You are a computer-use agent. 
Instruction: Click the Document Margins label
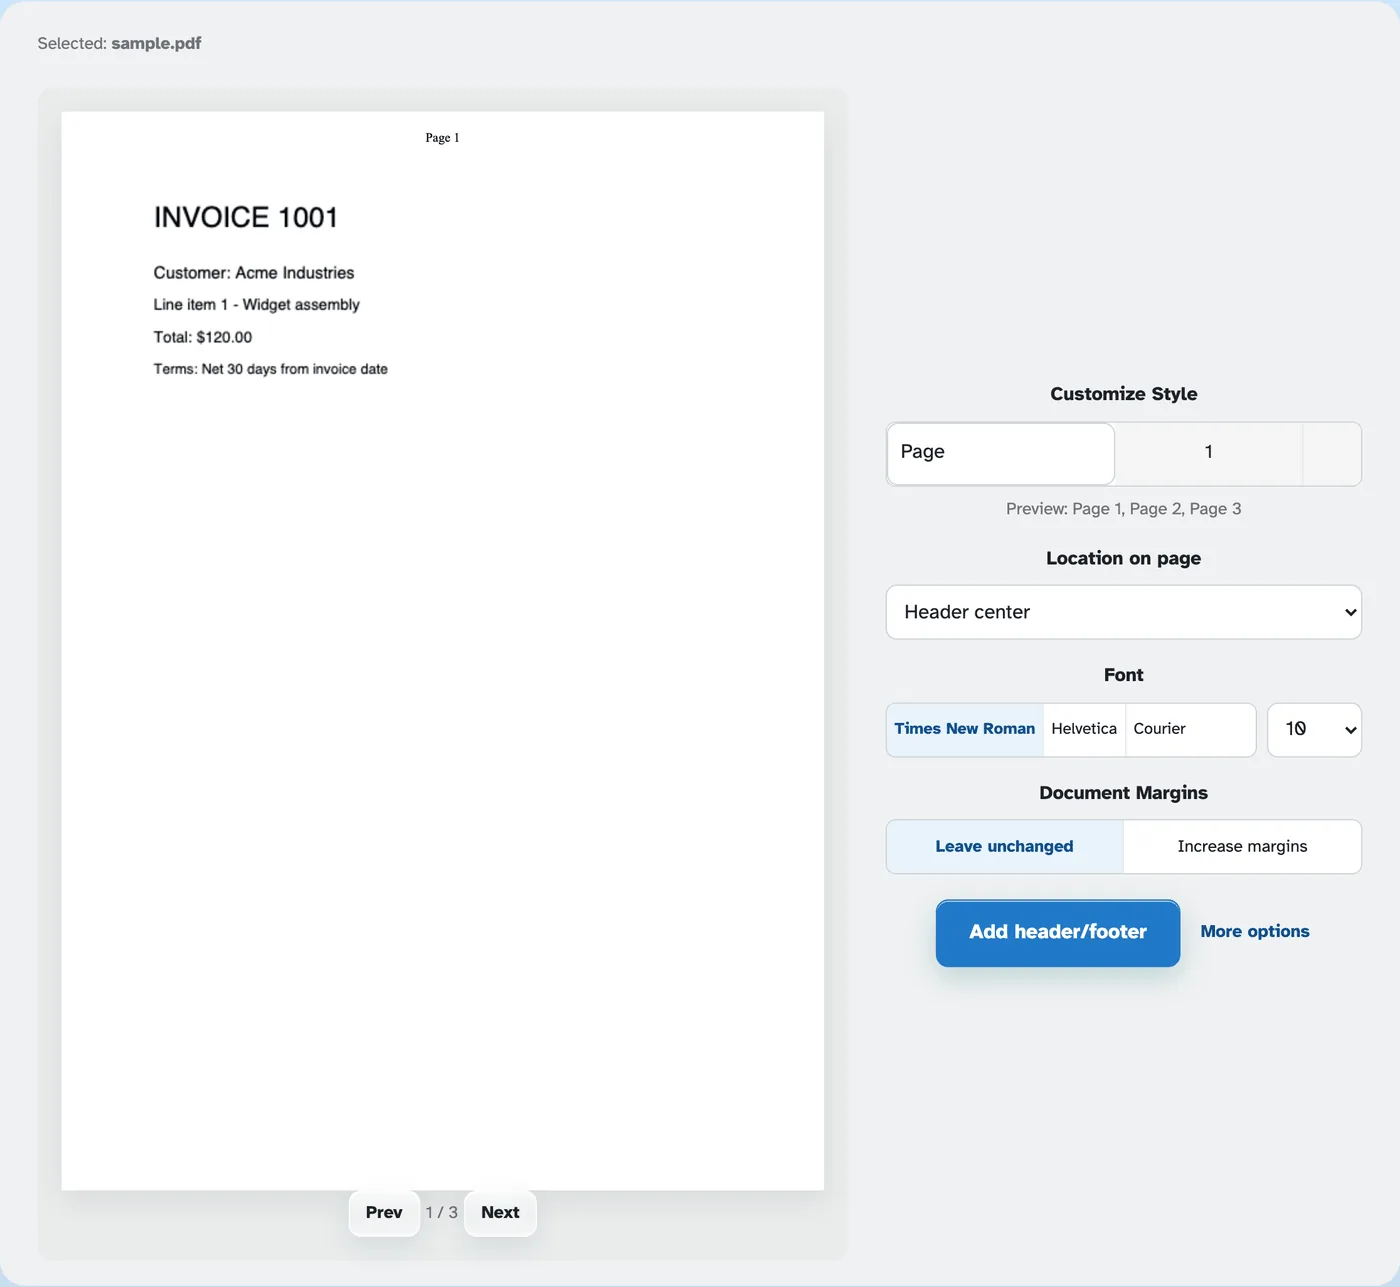point(1123,793)
